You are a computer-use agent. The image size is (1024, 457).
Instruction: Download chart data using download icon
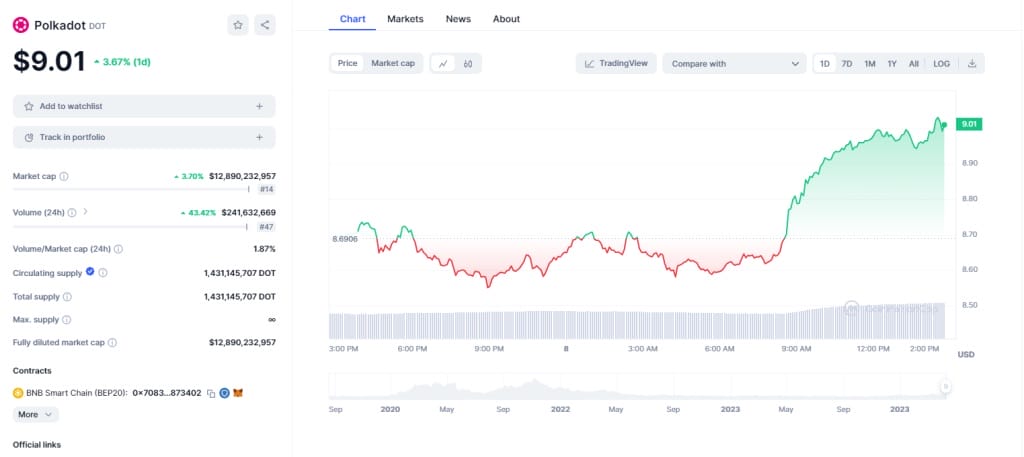[971, 64]
